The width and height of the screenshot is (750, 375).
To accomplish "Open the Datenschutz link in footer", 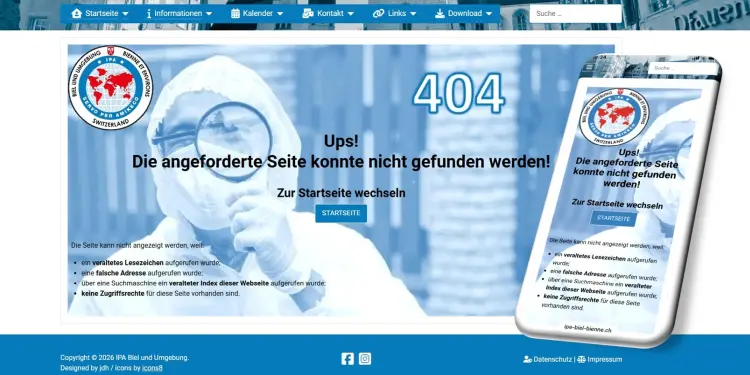I will pyautogui.click(x=552, y=359).
